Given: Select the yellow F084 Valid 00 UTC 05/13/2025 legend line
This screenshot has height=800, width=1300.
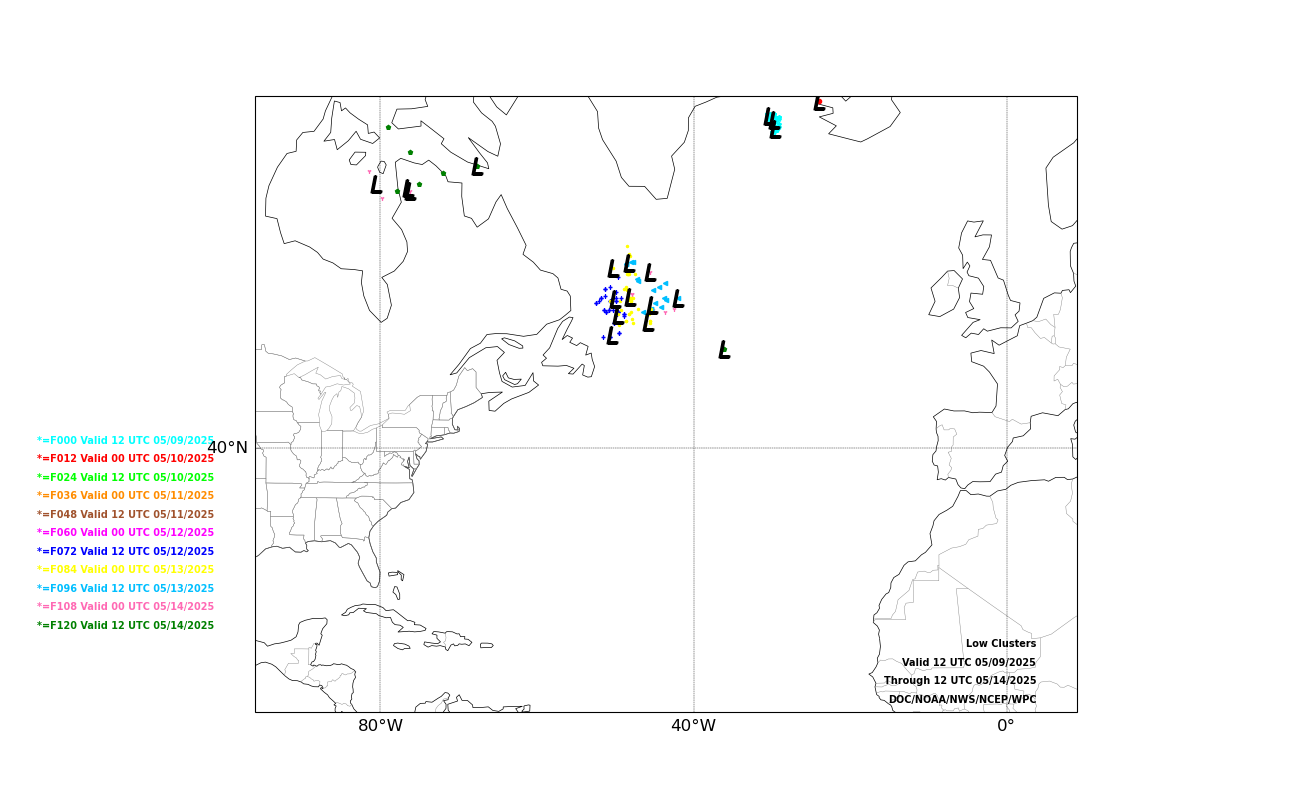Looking at the screenshot, I should click(x=126, y=570).
